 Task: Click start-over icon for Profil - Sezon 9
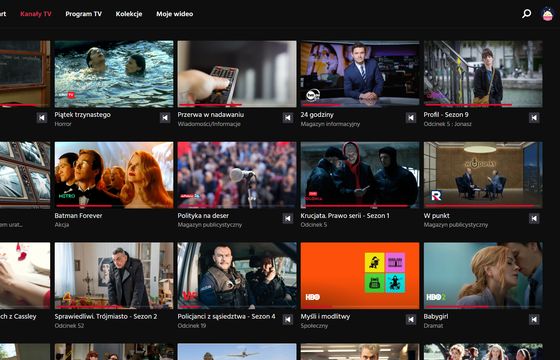[534, 118]
